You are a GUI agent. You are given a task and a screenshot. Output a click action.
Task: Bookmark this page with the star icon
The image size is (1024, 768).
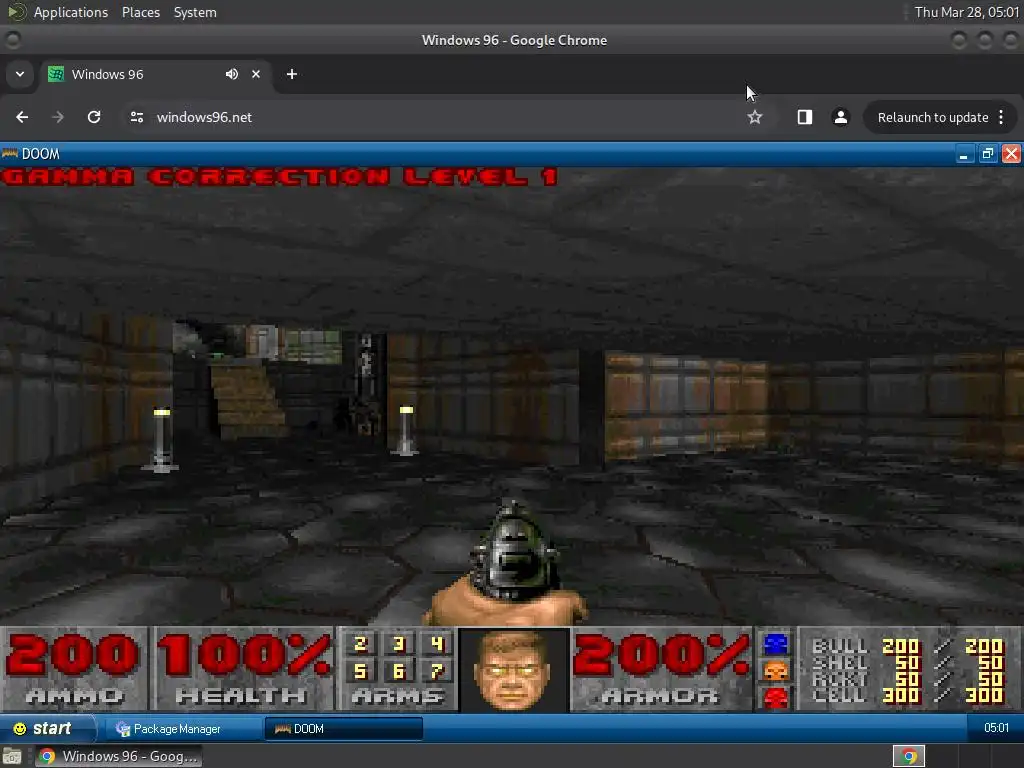[x=755, y=117]
